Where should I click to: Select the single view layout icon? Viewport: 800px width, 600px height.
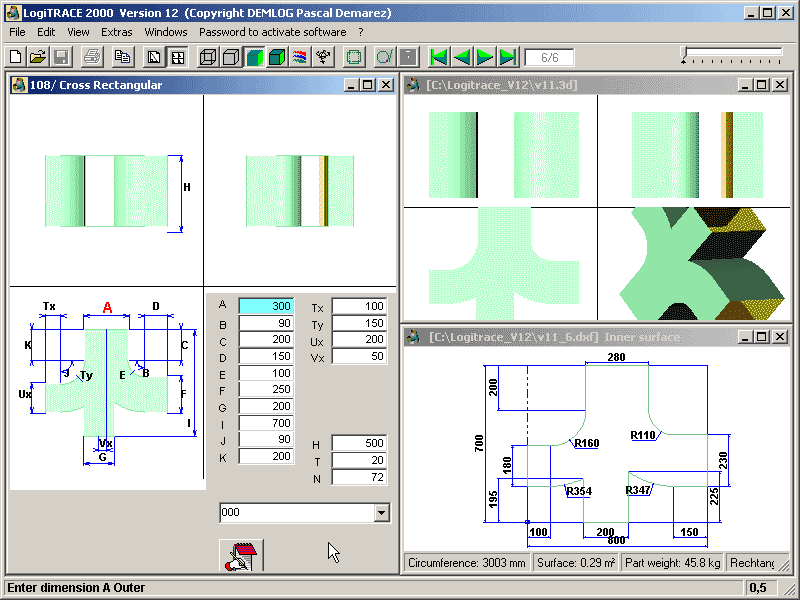coord(154,57)
